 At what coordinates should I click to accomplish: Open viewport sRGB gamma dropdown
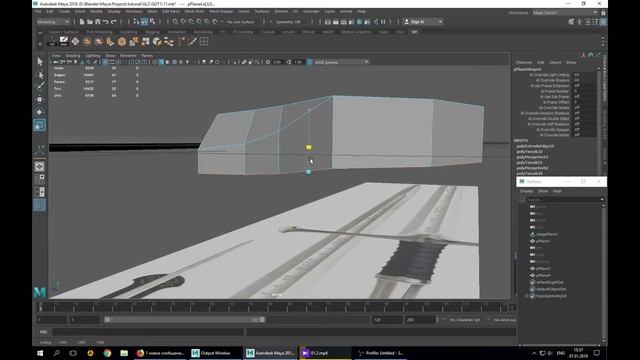341,62
